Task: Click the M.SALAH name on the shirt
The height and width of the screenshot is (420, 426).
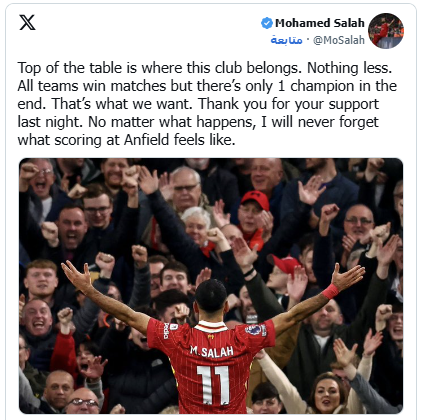Action: (211, 351)
